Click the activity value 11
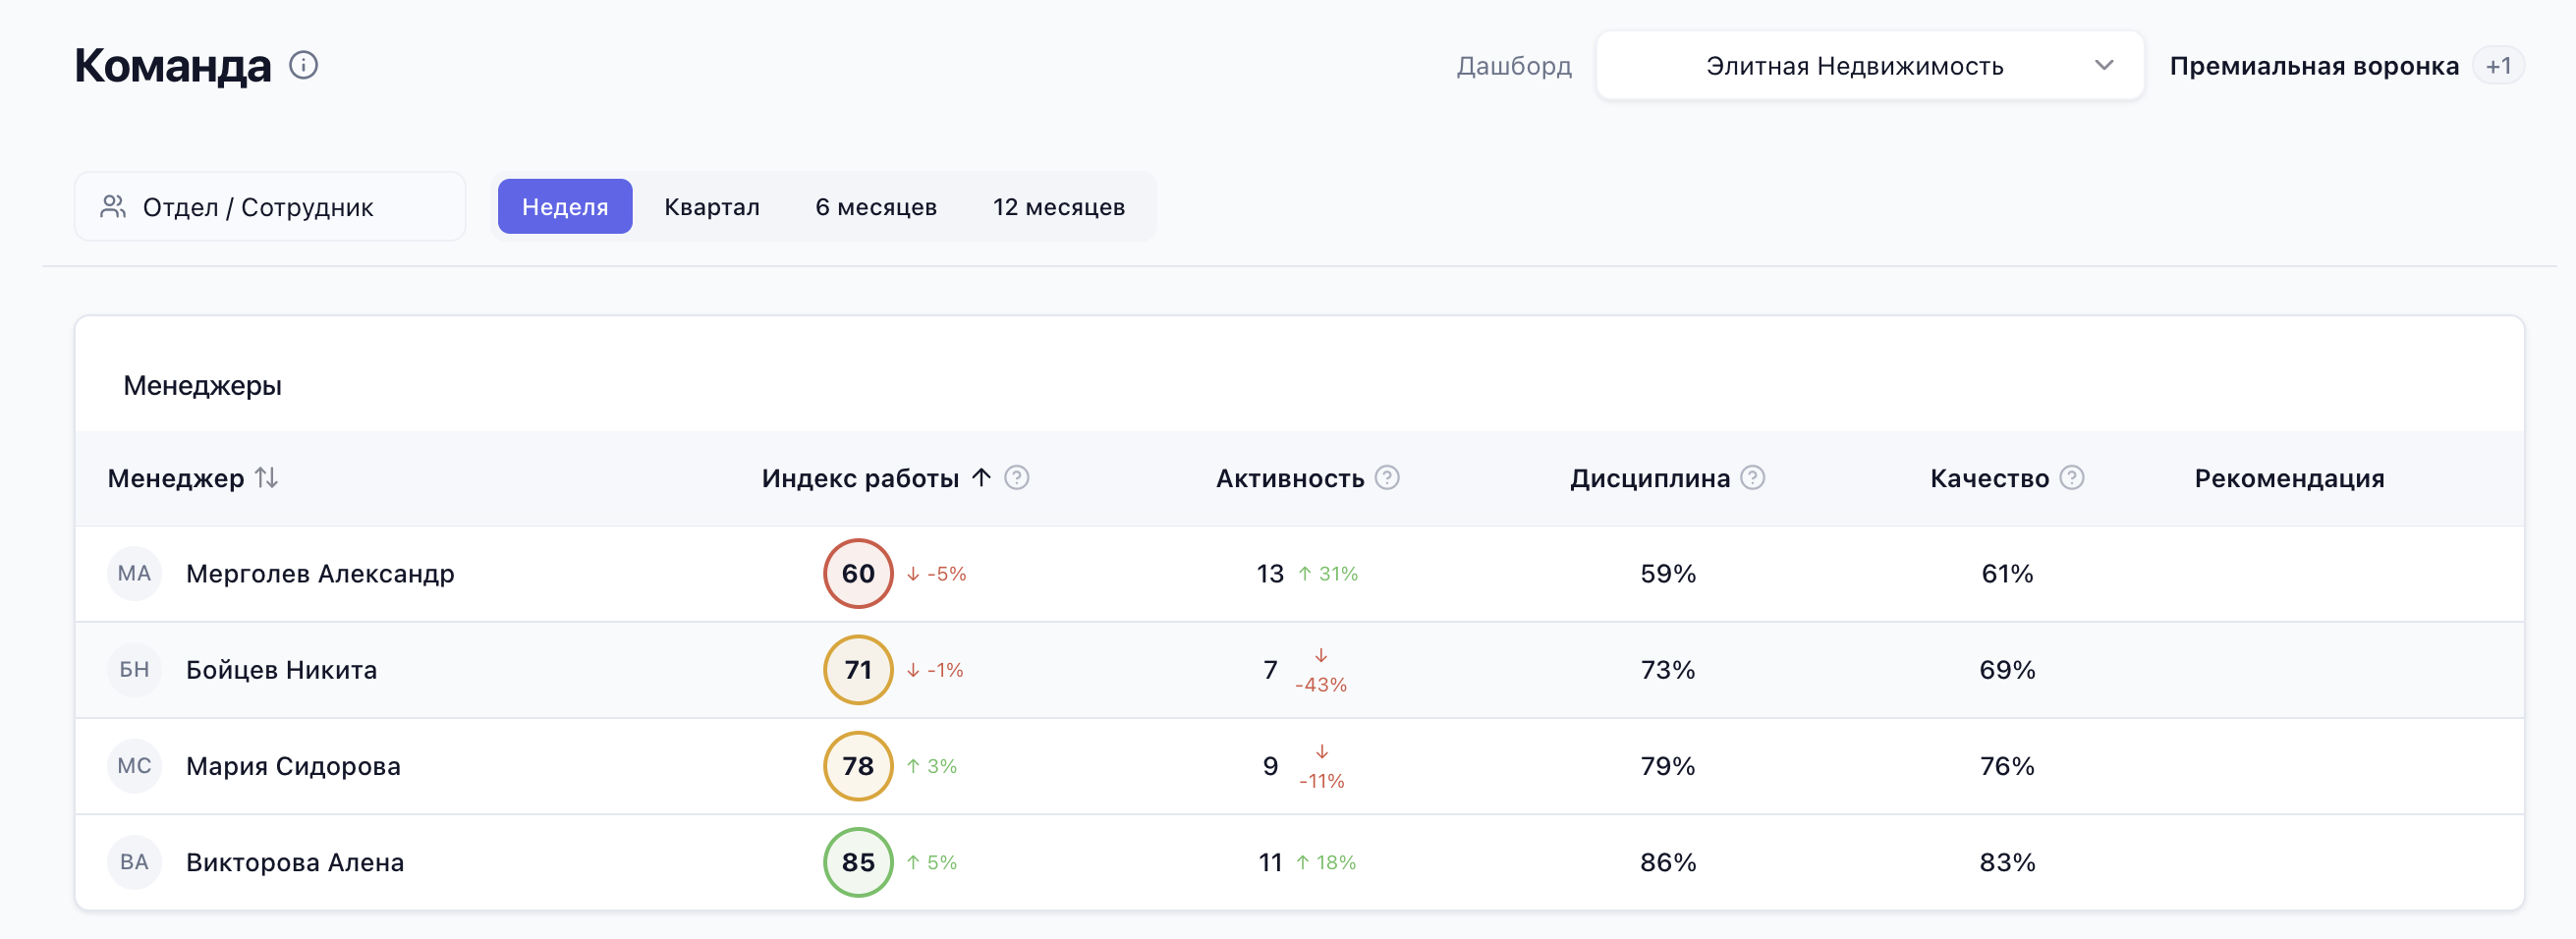 click(x=1270, y=861)
